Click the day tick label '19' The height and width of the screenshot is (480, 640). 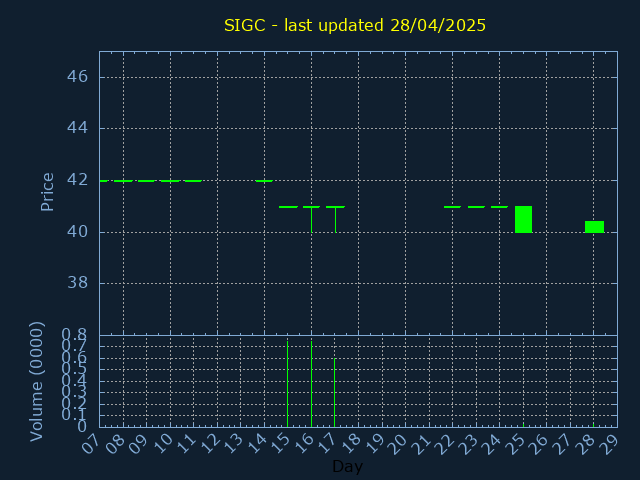point(374,444)
